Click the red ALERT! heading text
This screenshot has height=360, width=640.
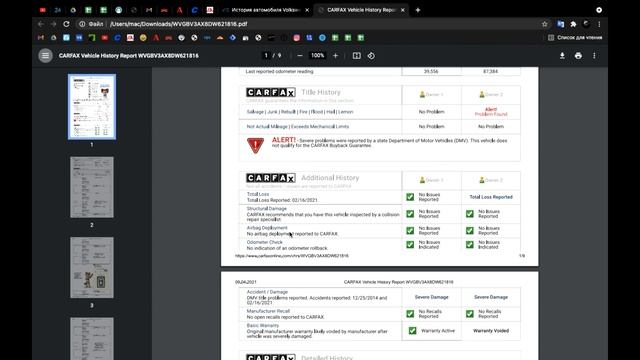click(x=283, y=140)
